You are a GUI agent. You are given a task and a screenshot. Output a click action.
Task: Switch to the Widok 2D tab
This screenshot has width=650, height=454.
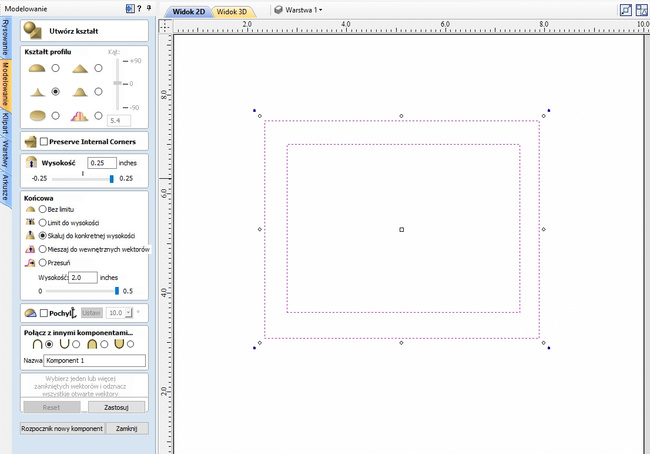[189, 12]
